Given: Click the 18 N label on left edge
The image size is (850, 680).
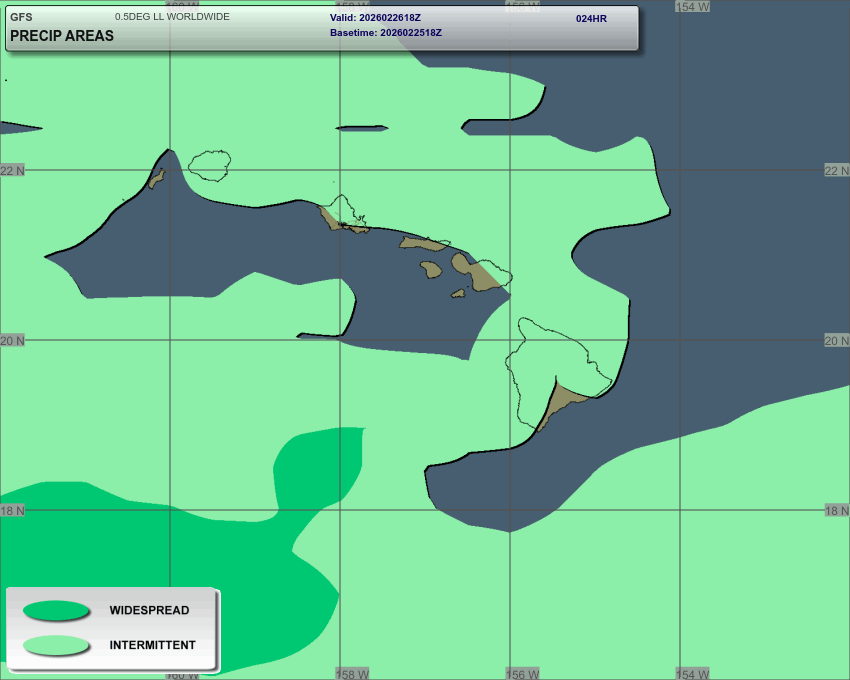Looking at the screenshot, I should pyautogui.click(x=13, y=511).
